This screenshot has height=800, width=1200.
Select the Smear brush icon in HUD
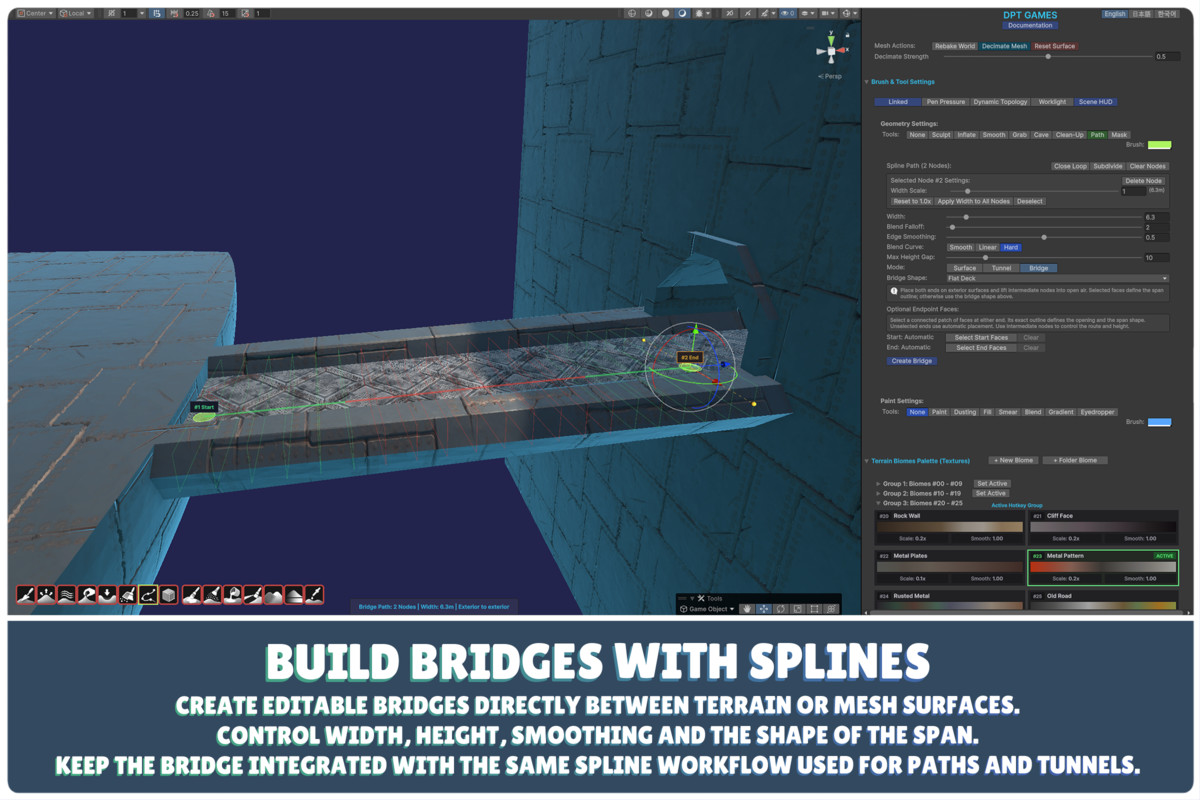point(253,595)
